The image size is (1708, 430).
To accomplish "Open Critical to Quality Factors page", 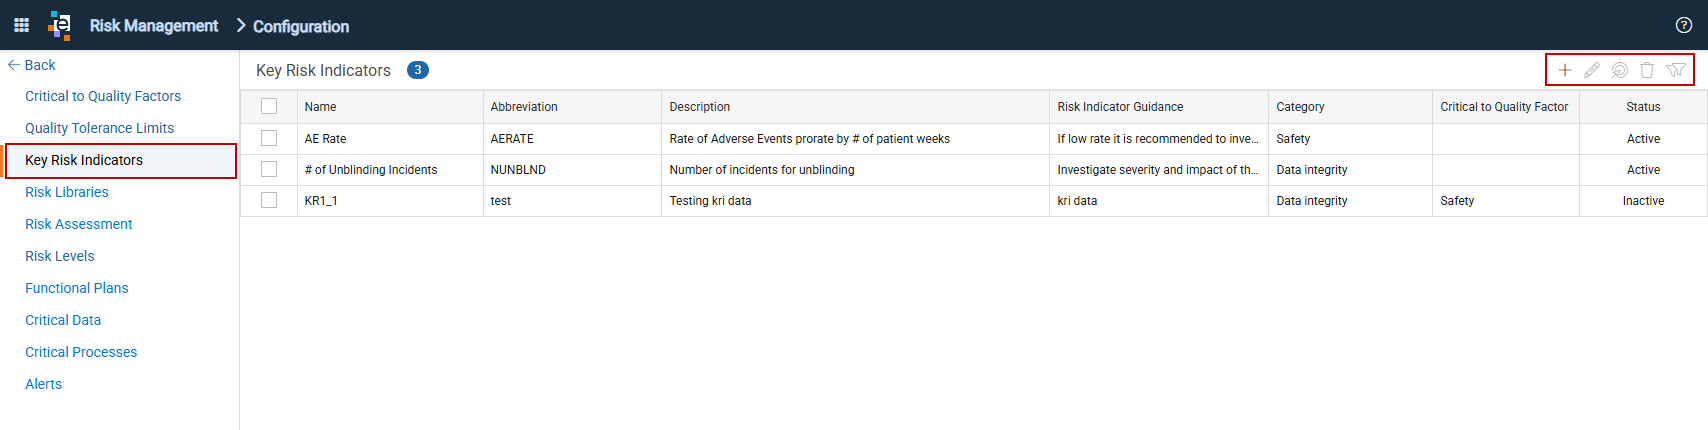I will [103, 96].
